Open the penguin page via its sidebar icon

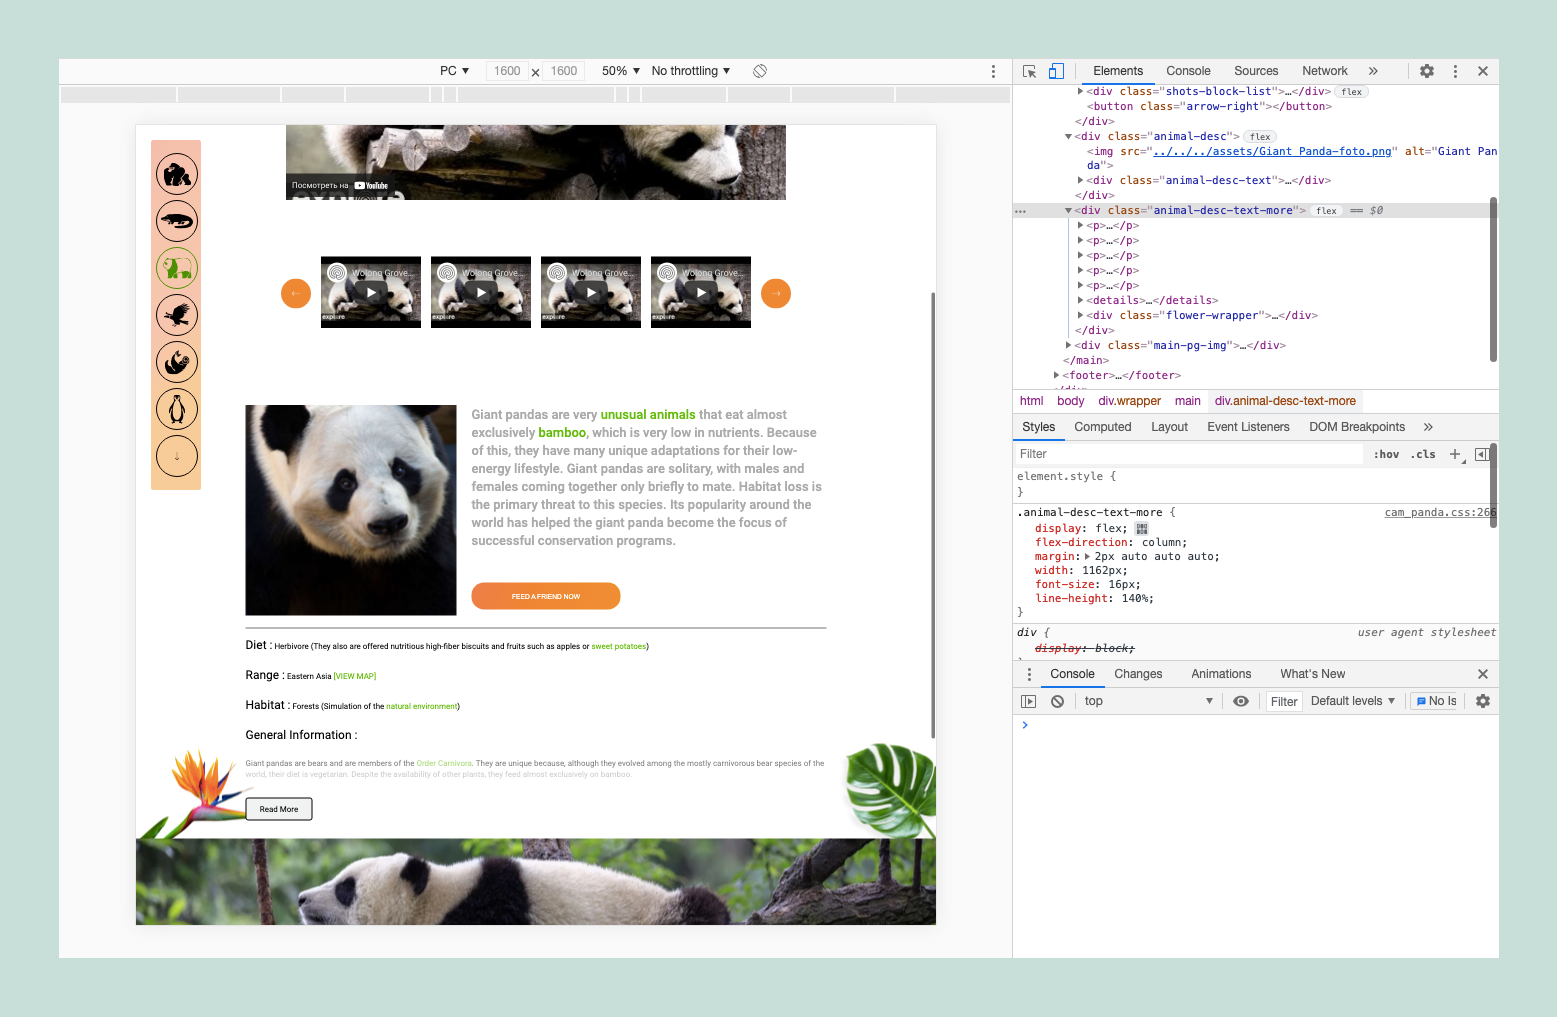pyautogui.click(x=176, y=408)
